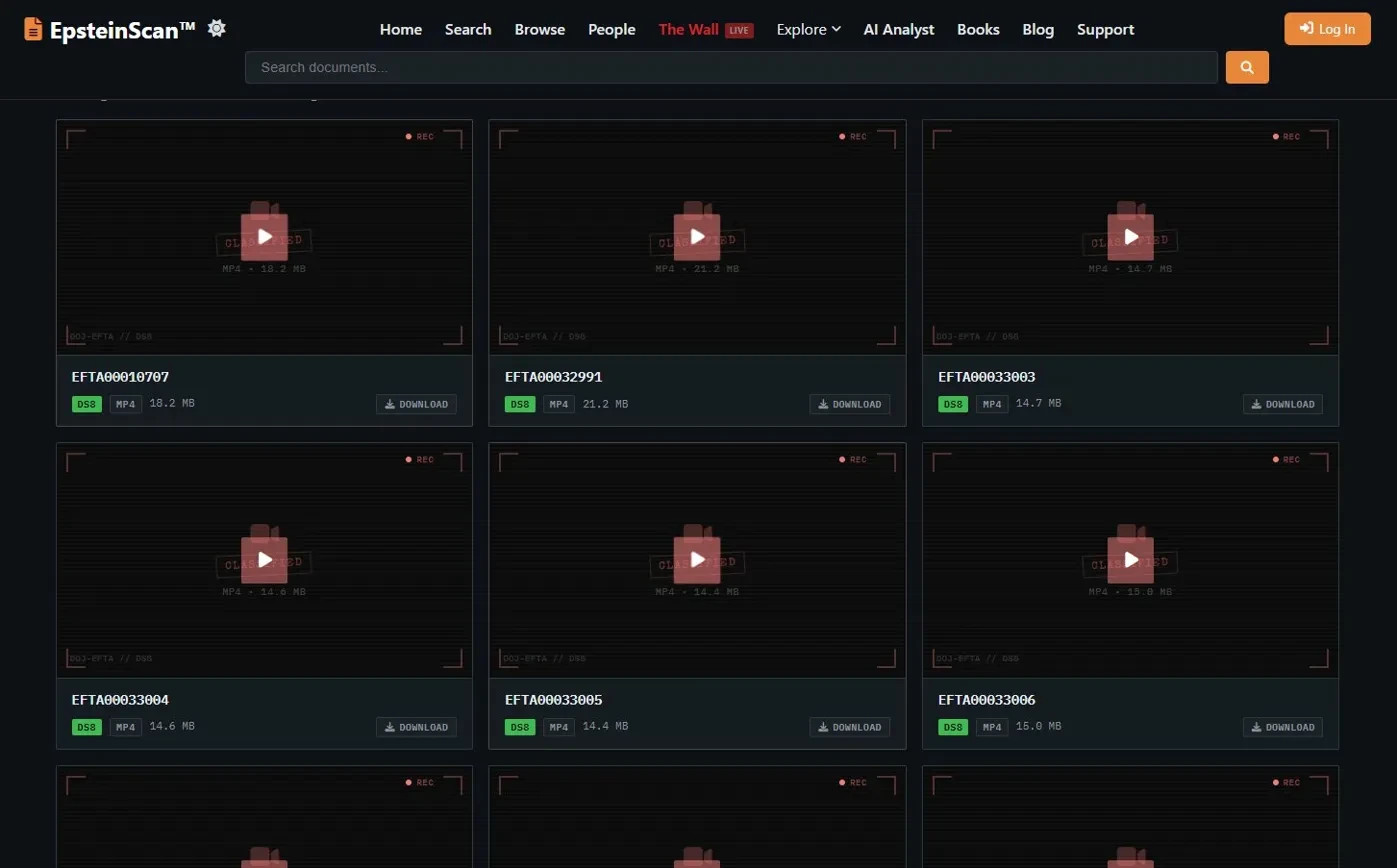The image size is (1397, 868).
Task: Start playback of EFTA00033004
Action: (264, 560)
